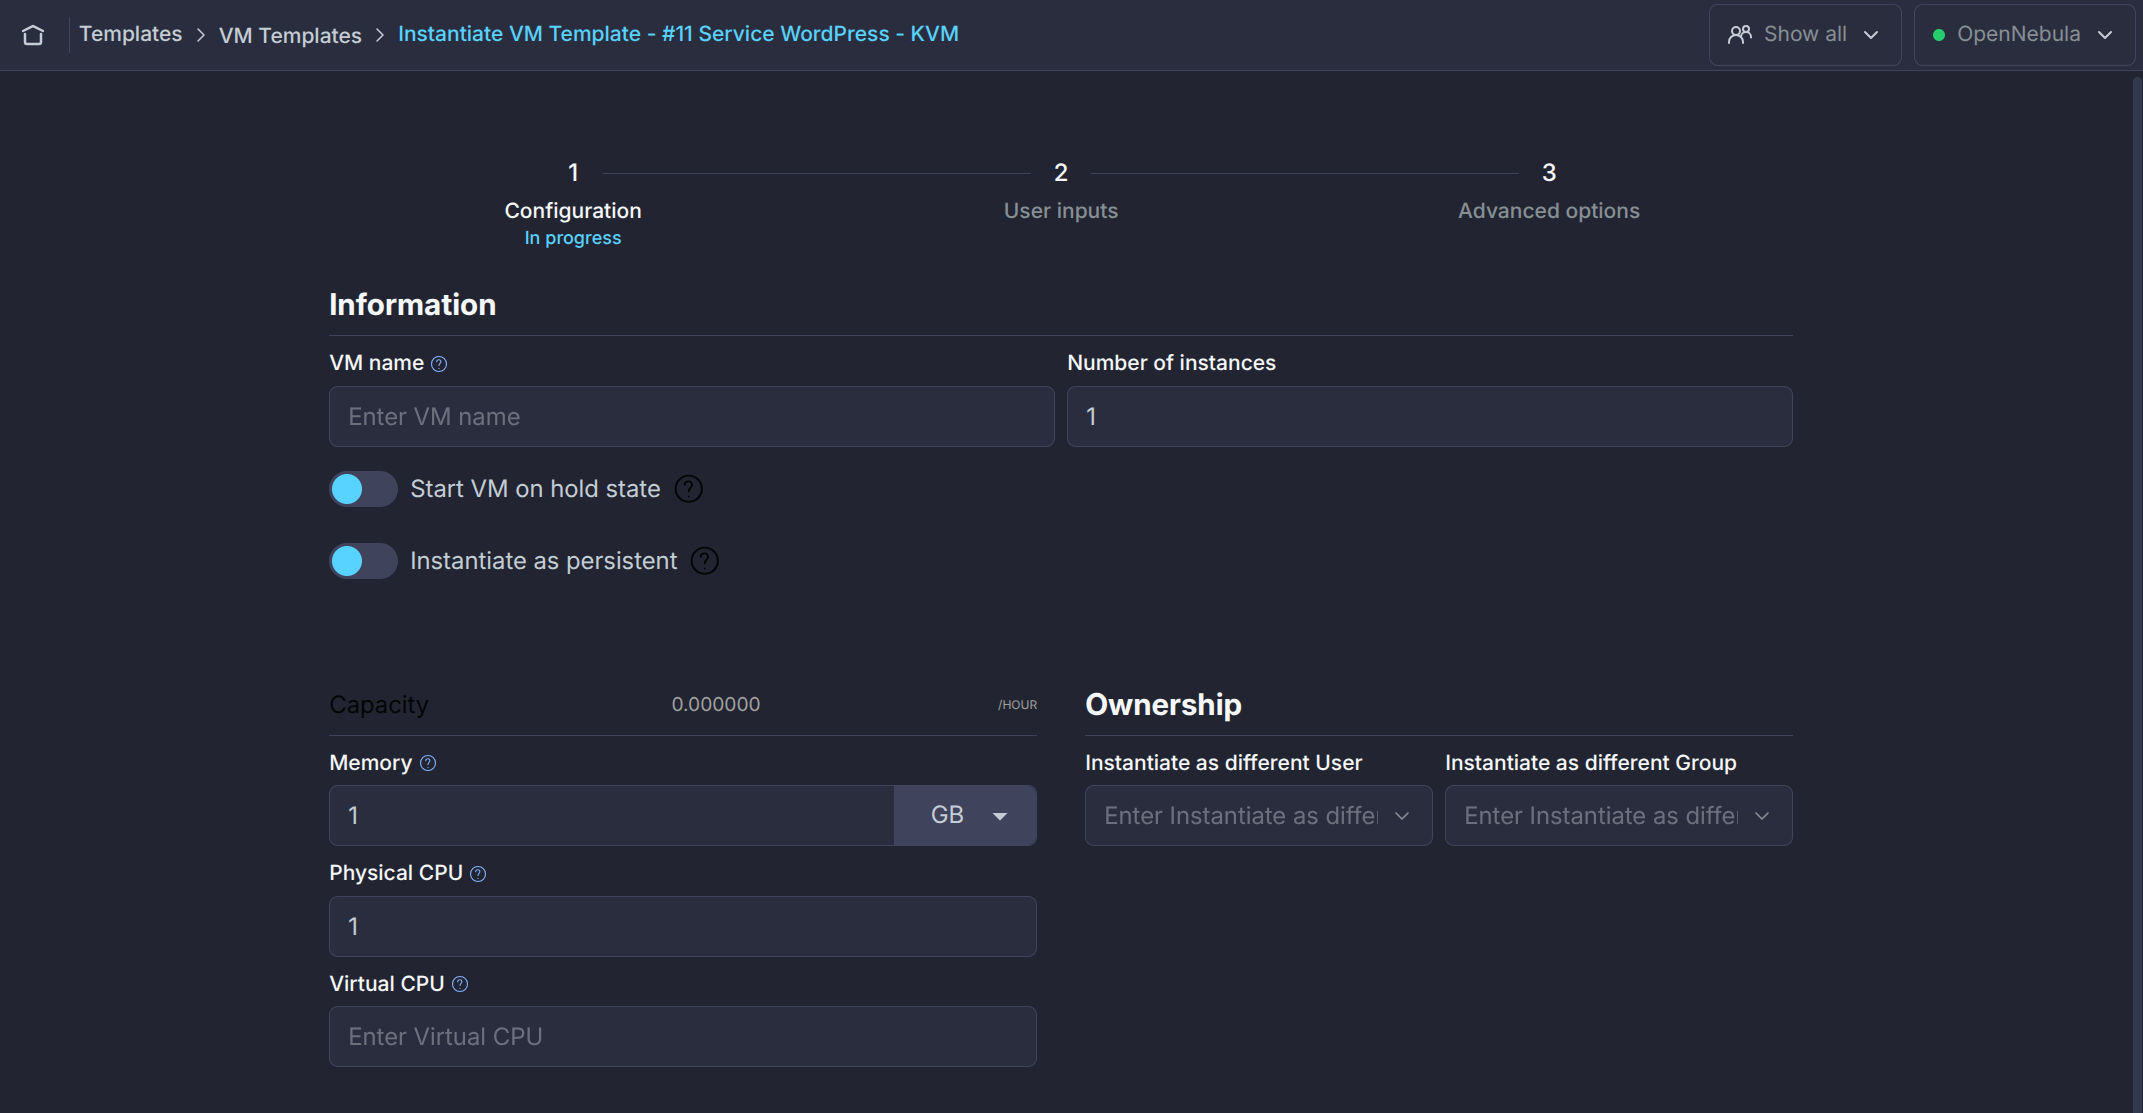Click the /HOUR cost unit label
The image size is (2143, 1113).
tap(1018, 705)
